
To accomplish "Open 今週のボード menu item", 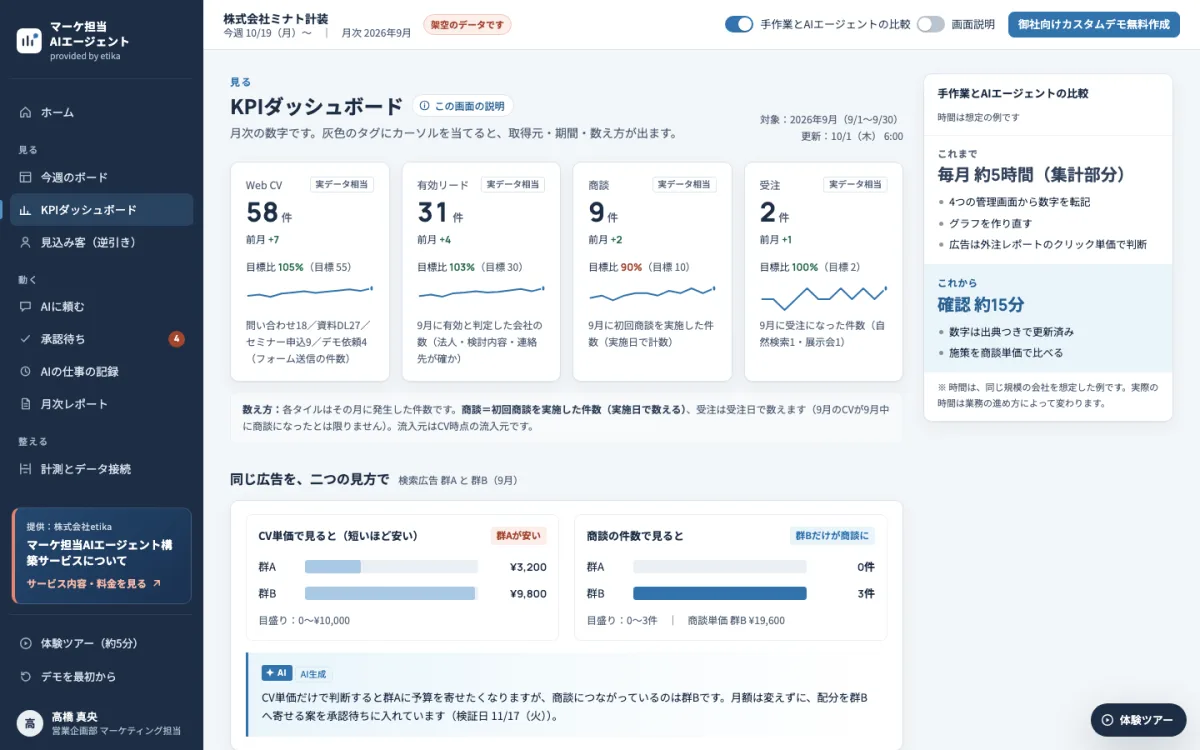I will (x=101, y=177).
